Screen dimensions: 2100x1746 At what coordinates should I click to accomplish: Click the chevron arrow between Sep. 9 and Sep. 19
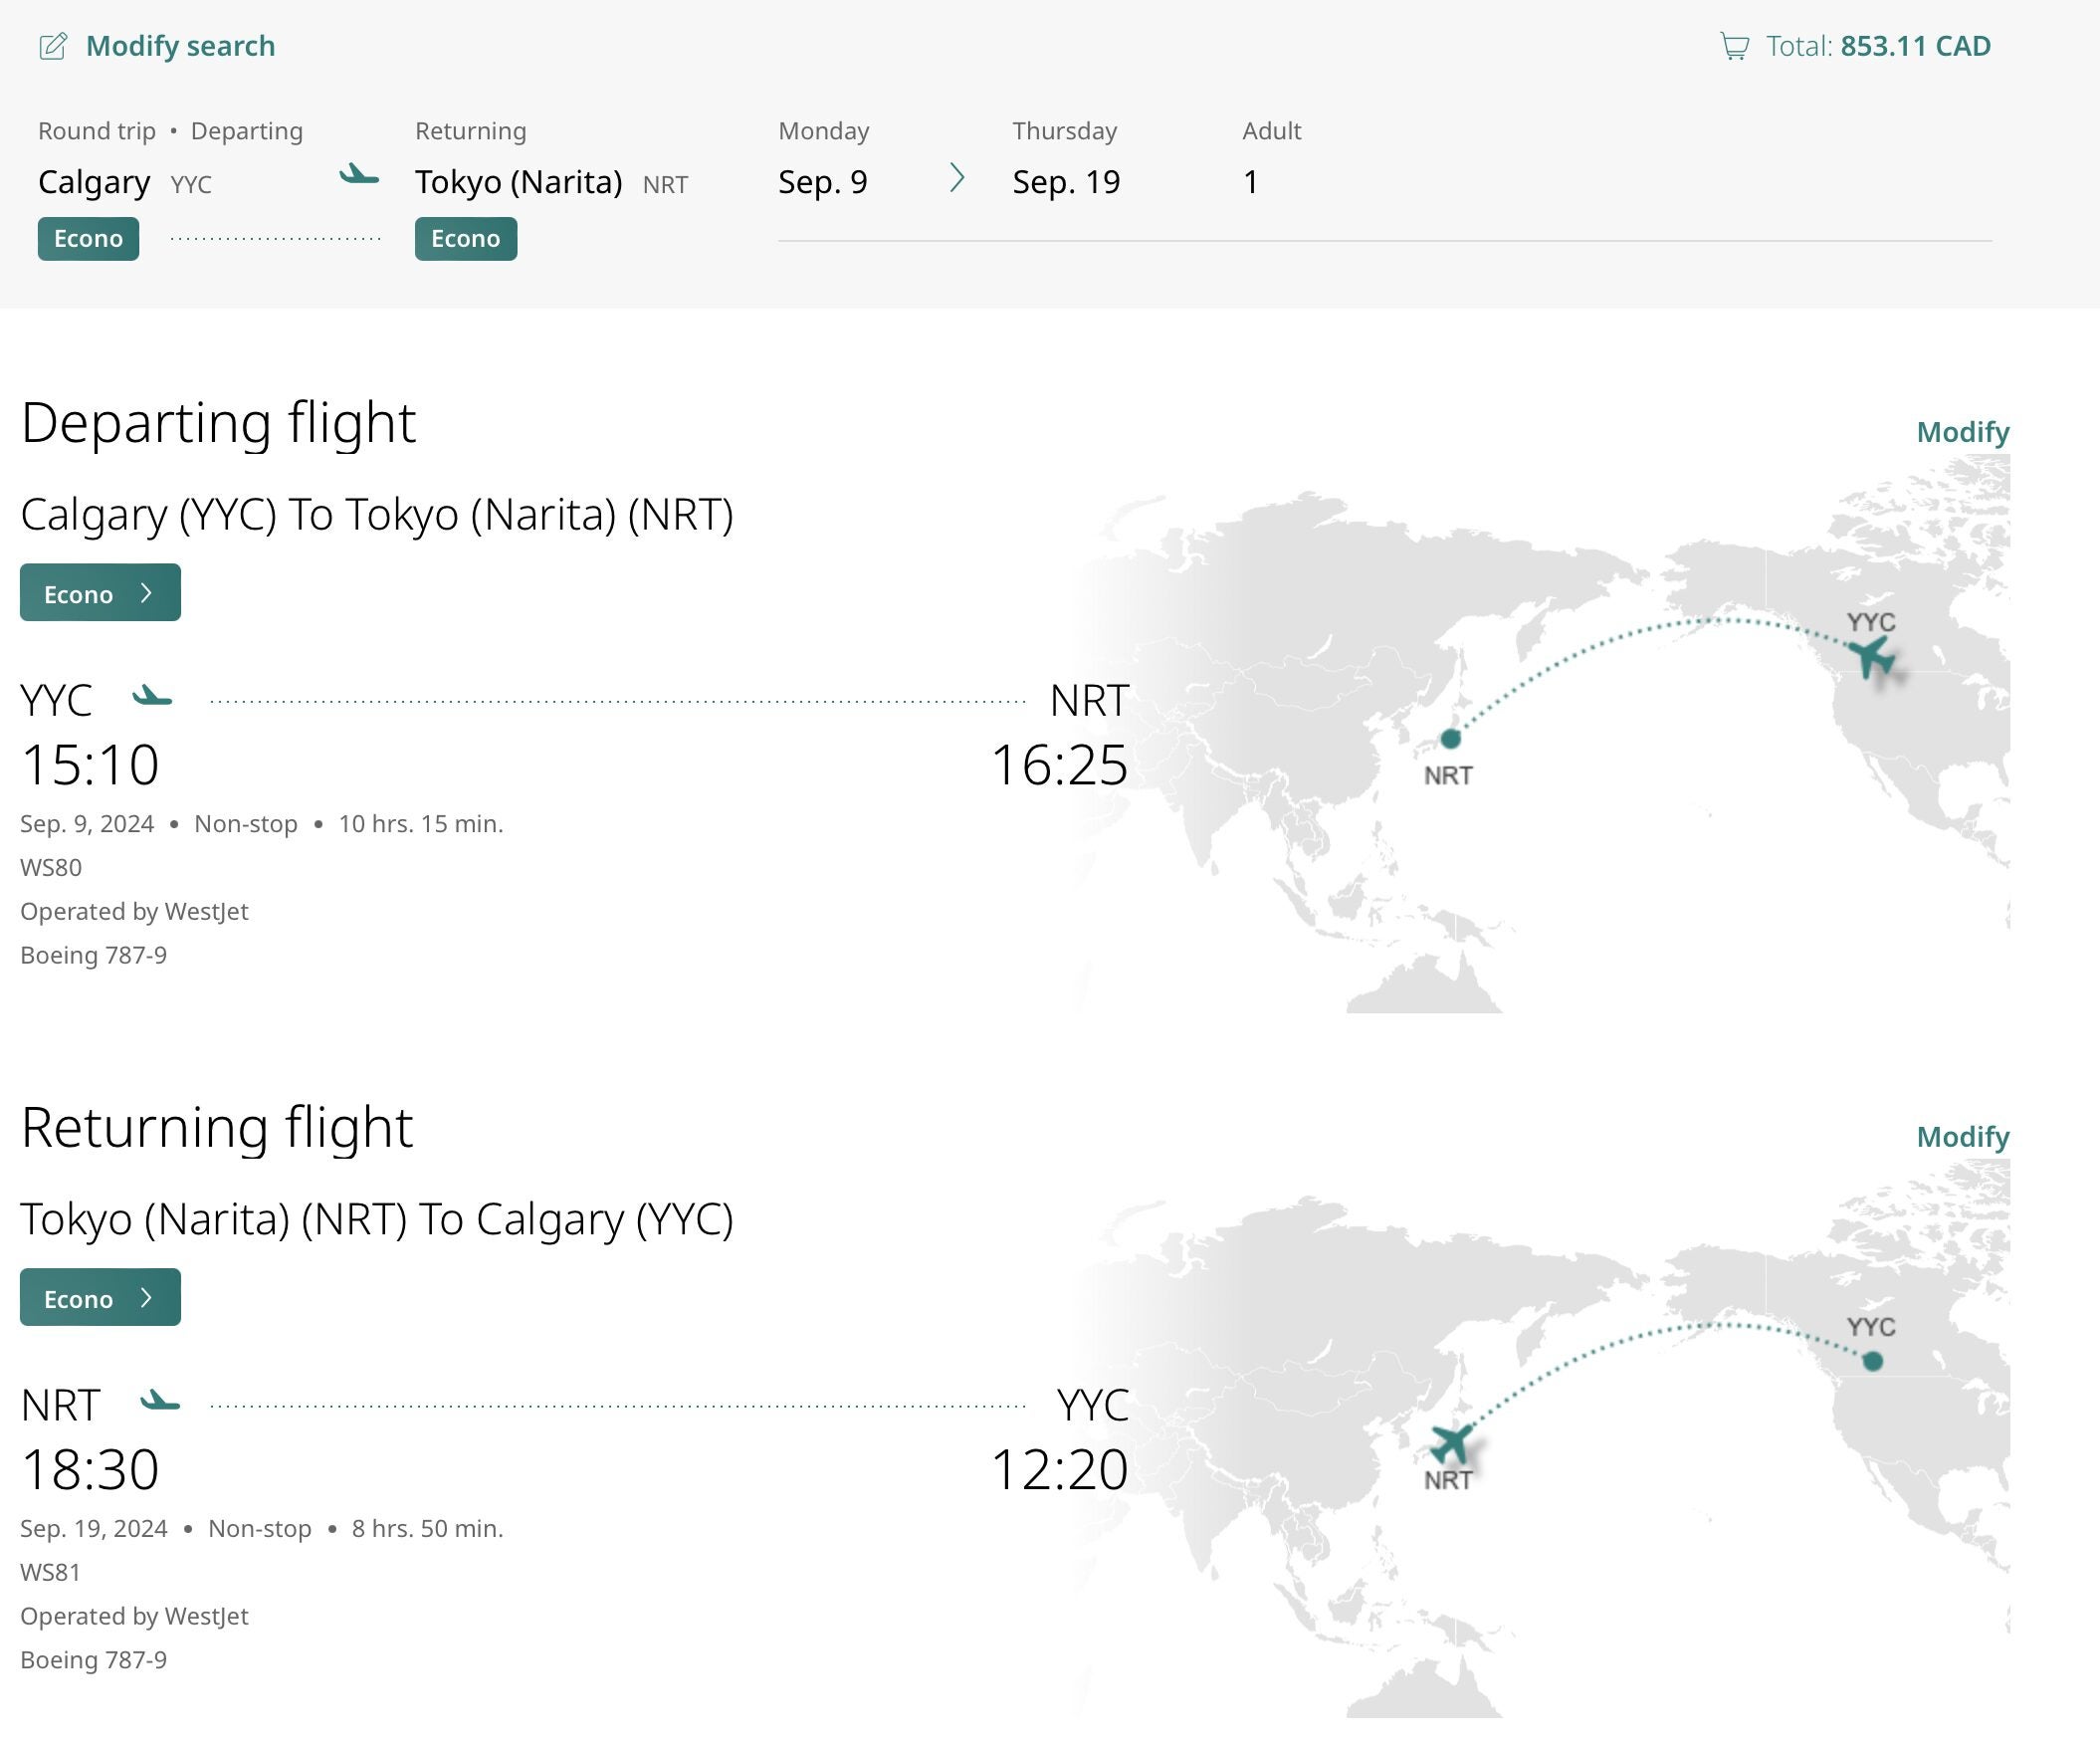click(x=957, y=179)
